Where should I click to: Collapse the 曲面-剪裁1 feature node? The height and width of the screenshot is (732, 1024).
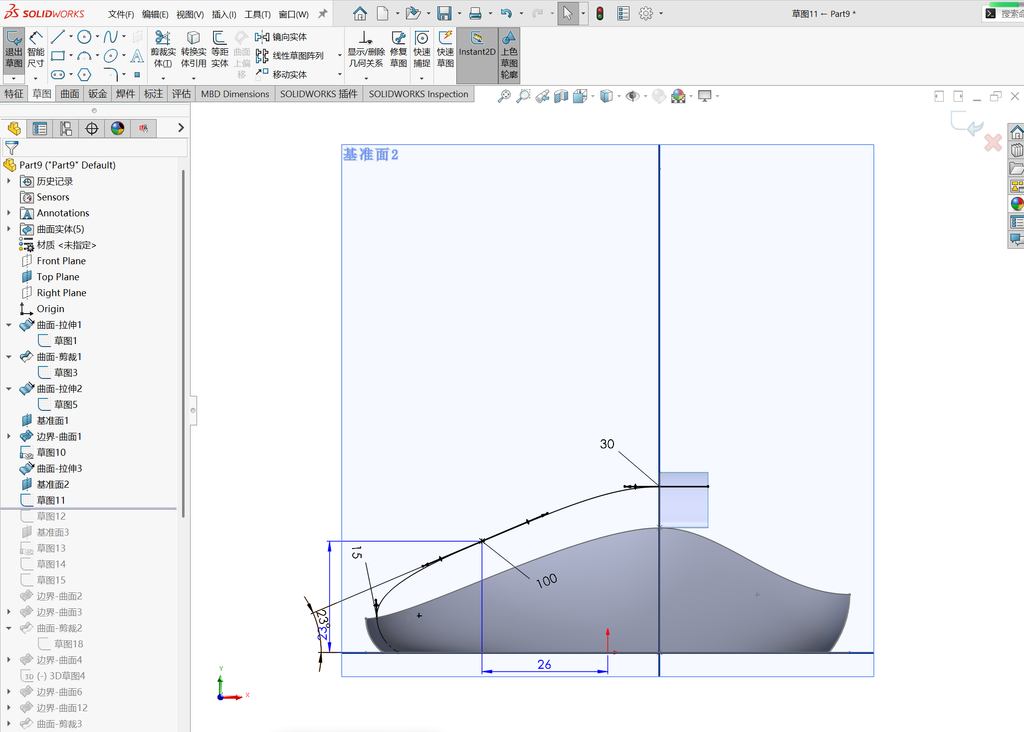tap(8, 357)
